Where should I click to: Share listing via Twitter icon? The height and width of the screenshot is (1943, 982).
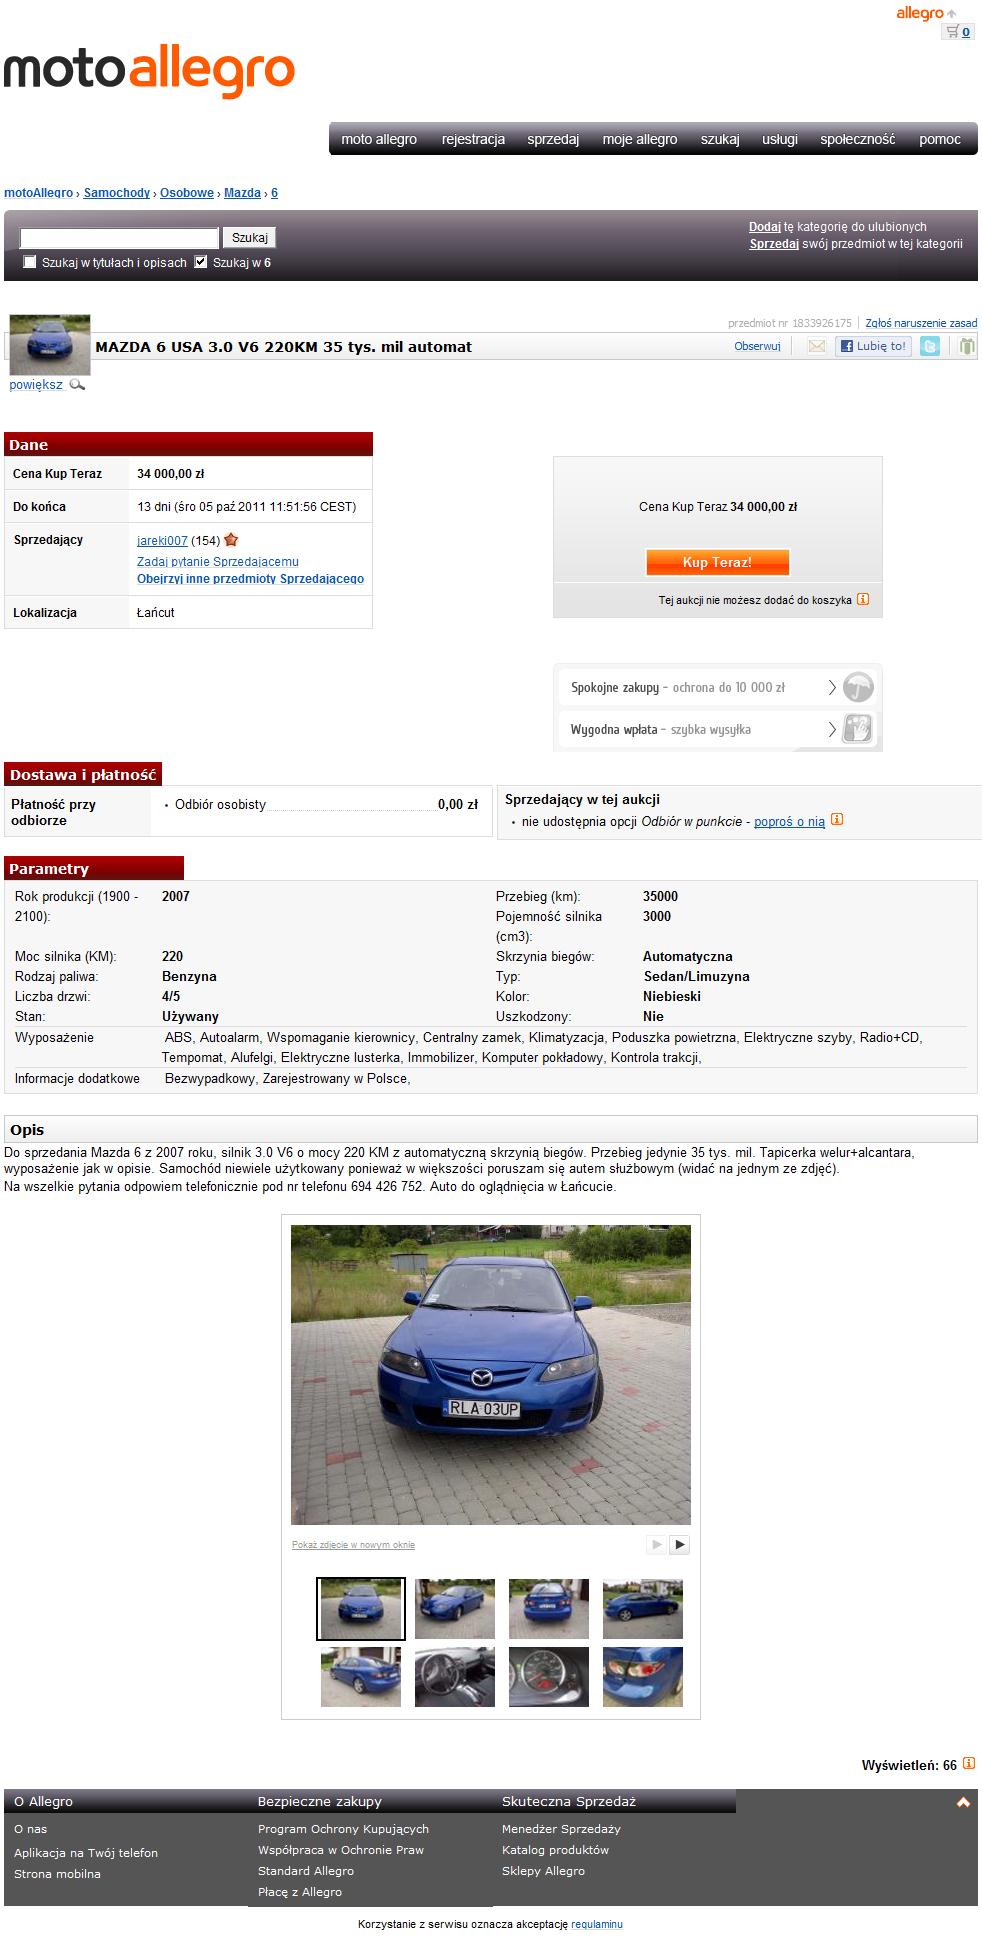click(x=930, y=346)
